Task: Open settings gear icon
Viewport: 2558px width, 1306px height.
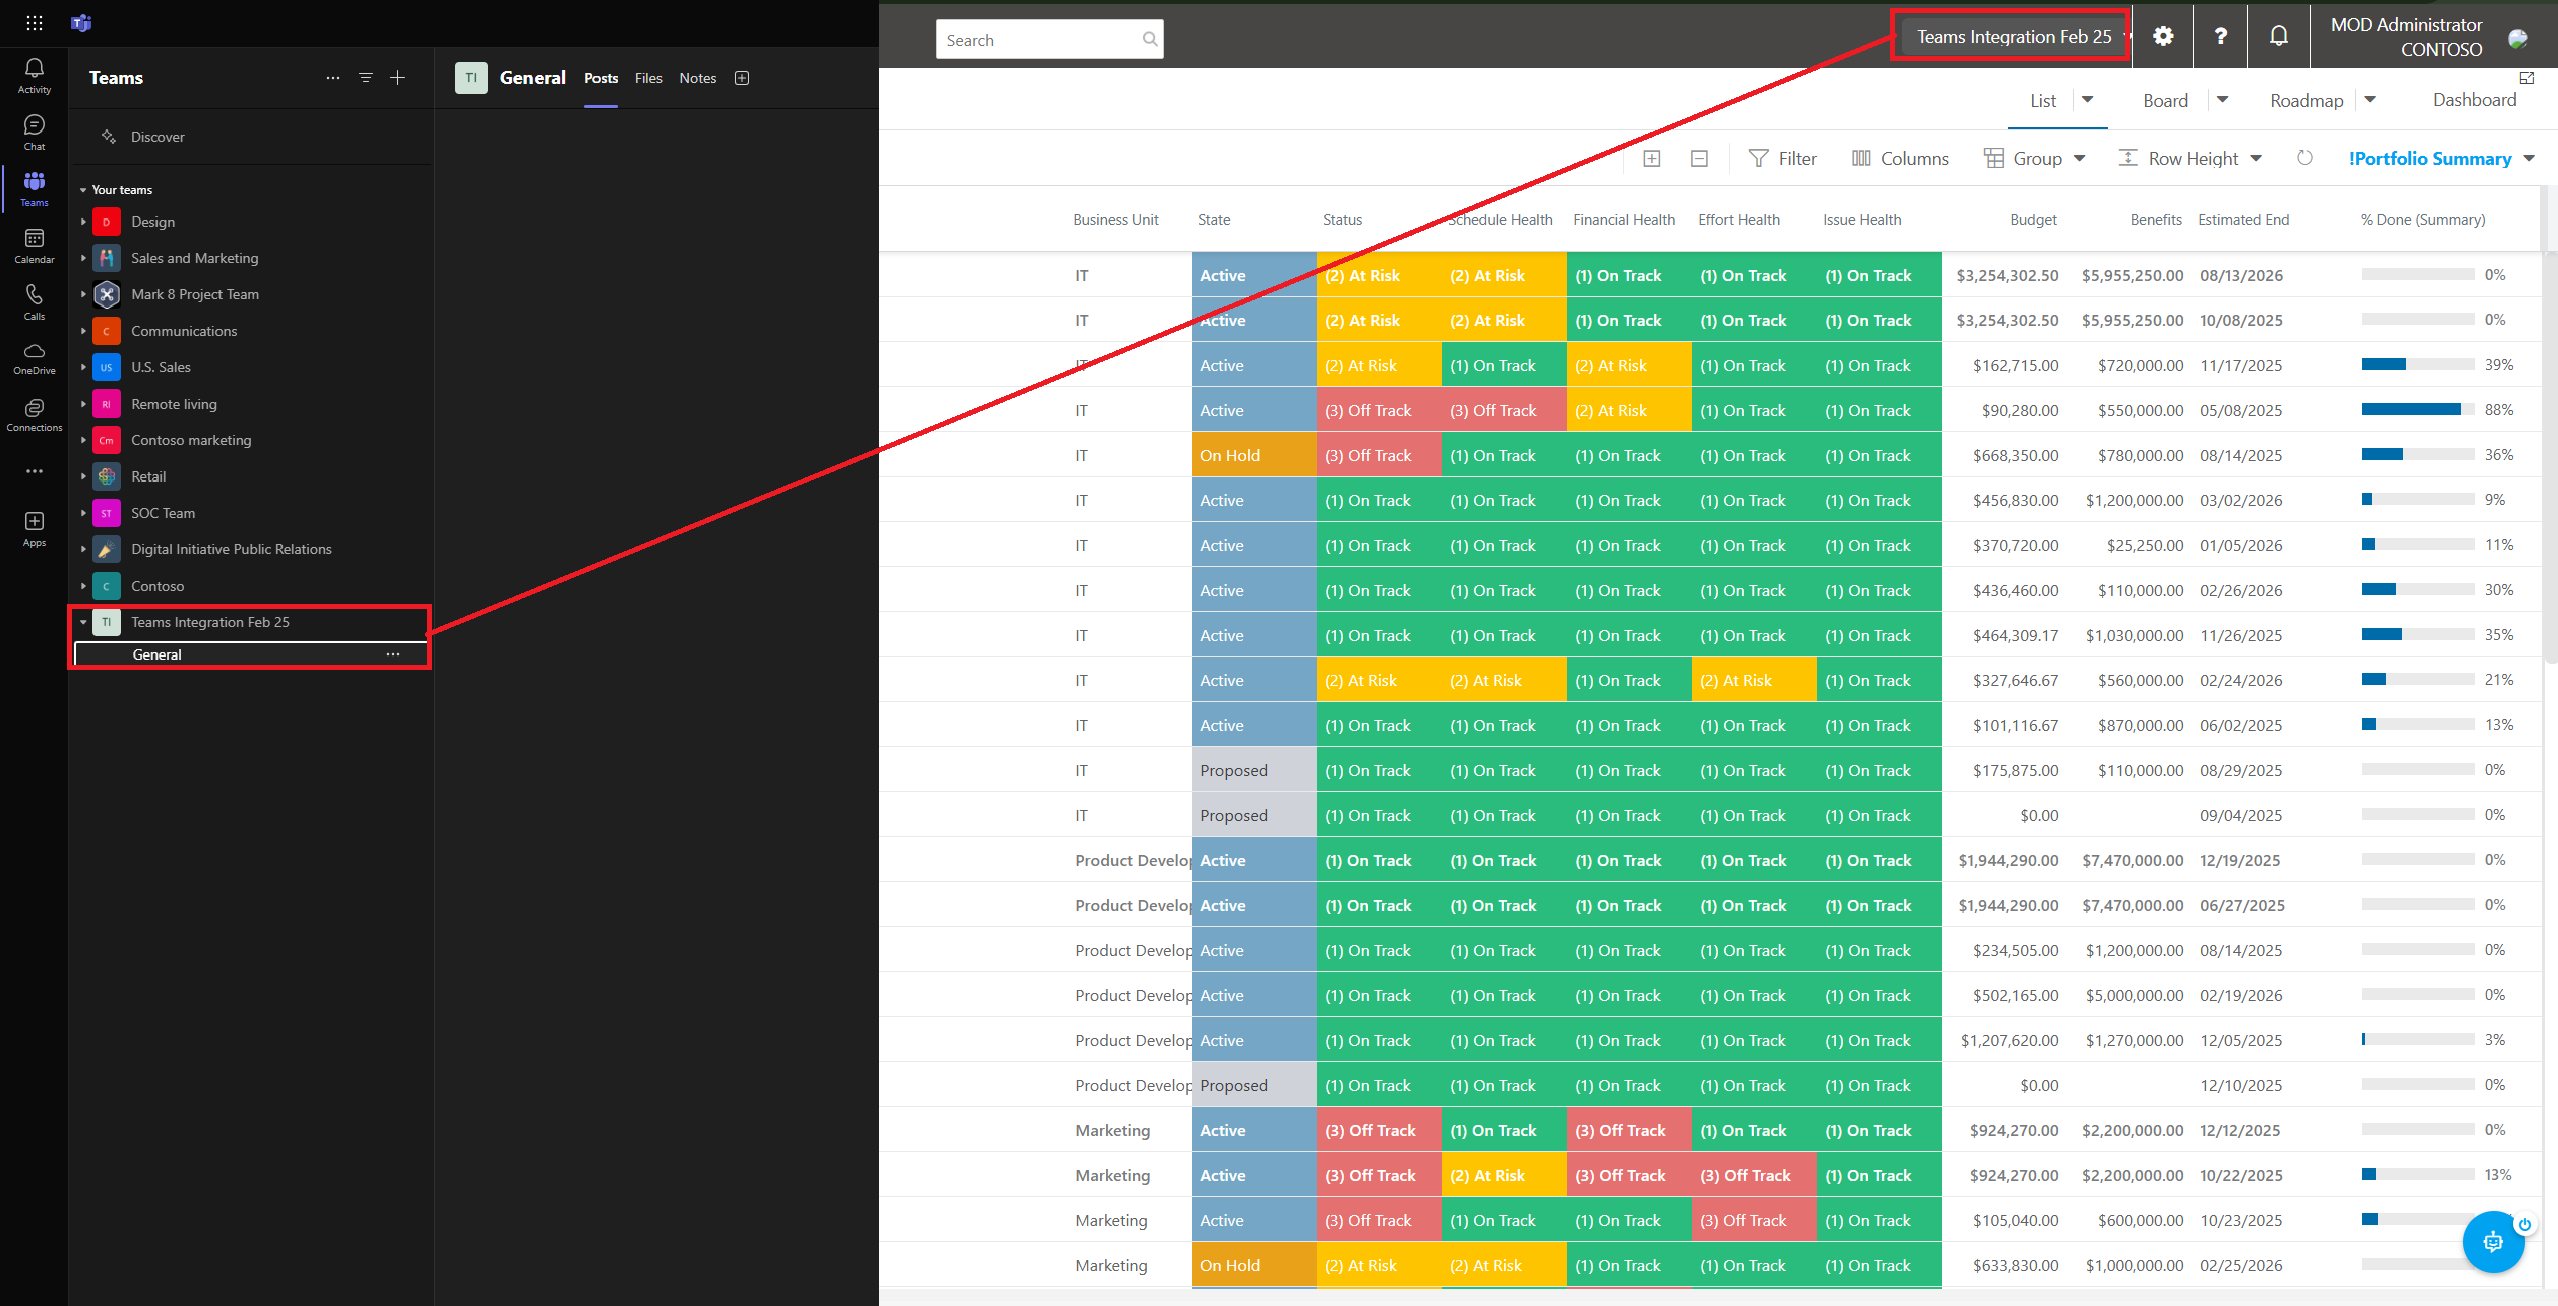Action: [x=2163, y=37]
